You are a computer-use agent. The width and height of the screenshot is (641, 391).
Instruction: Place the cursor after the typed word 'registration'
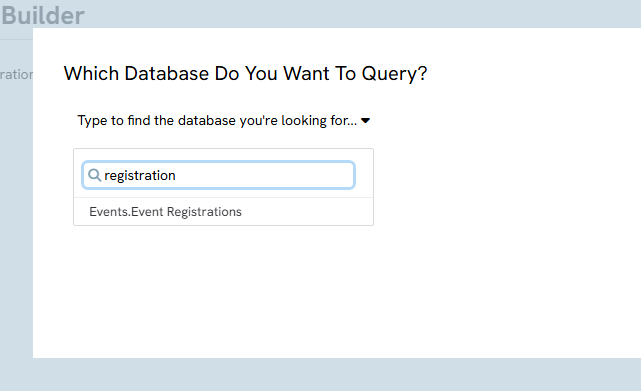(x=176, y=175)
